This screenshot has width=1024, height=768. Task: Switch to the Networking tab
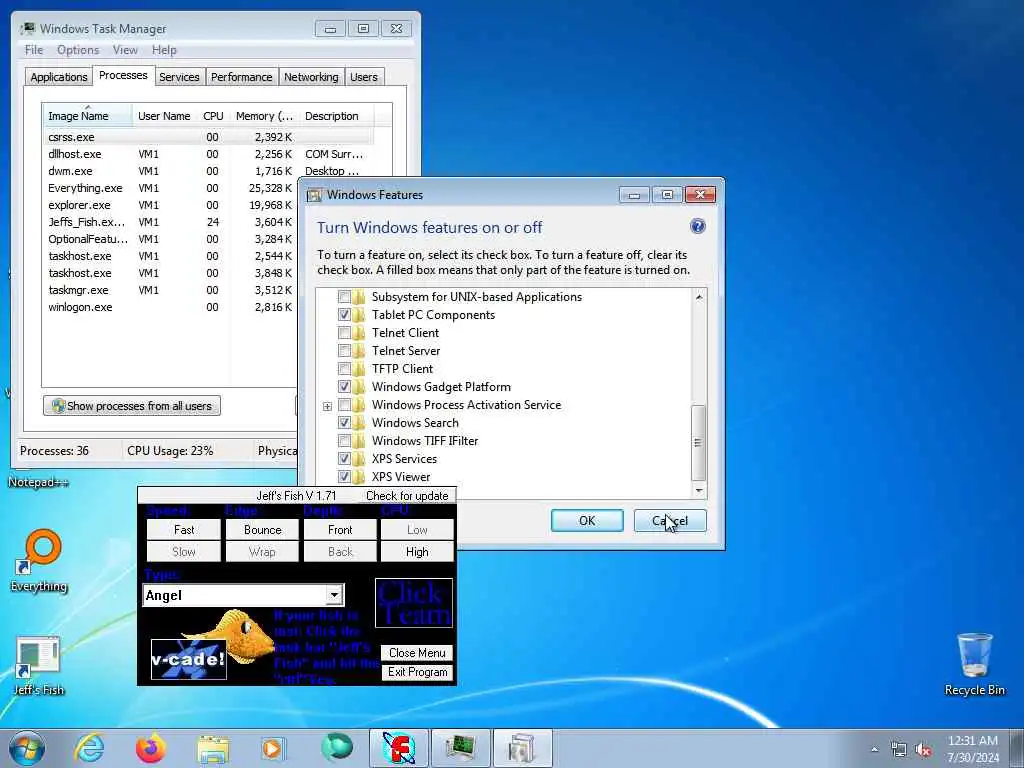click(x=311, y=77)
